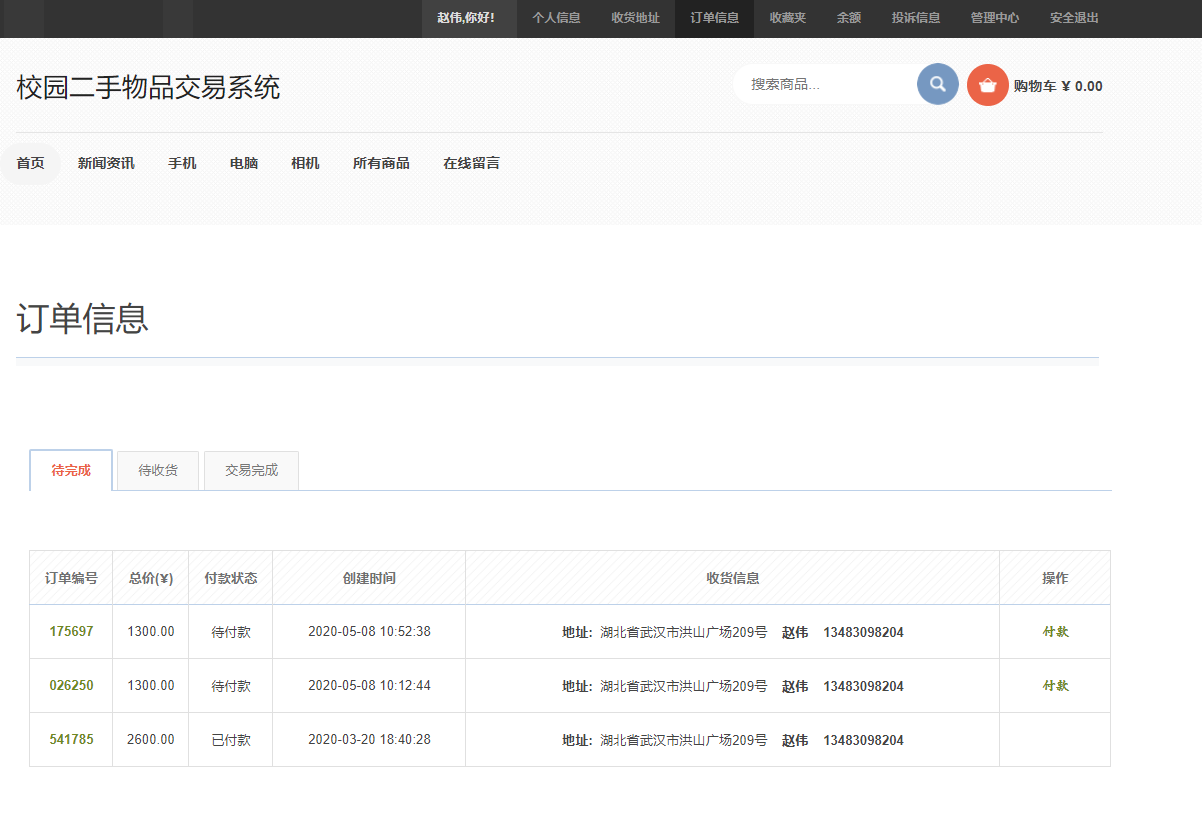Go to 首页 in navigation
Screen dimensions: 1202x813
pos(30,163)
